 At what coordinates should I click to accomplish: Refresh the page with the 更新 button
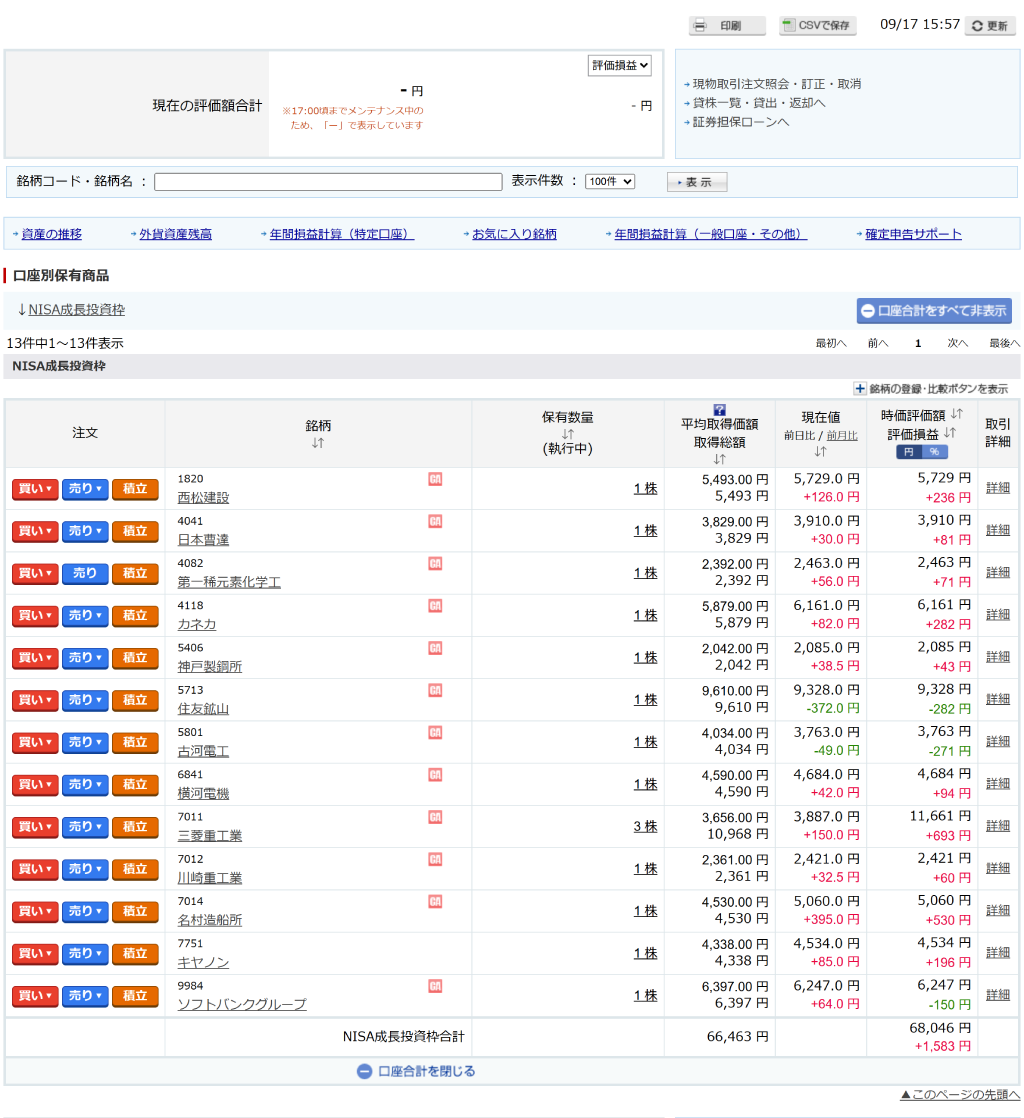pyautogui.click(x=990, y=26)
